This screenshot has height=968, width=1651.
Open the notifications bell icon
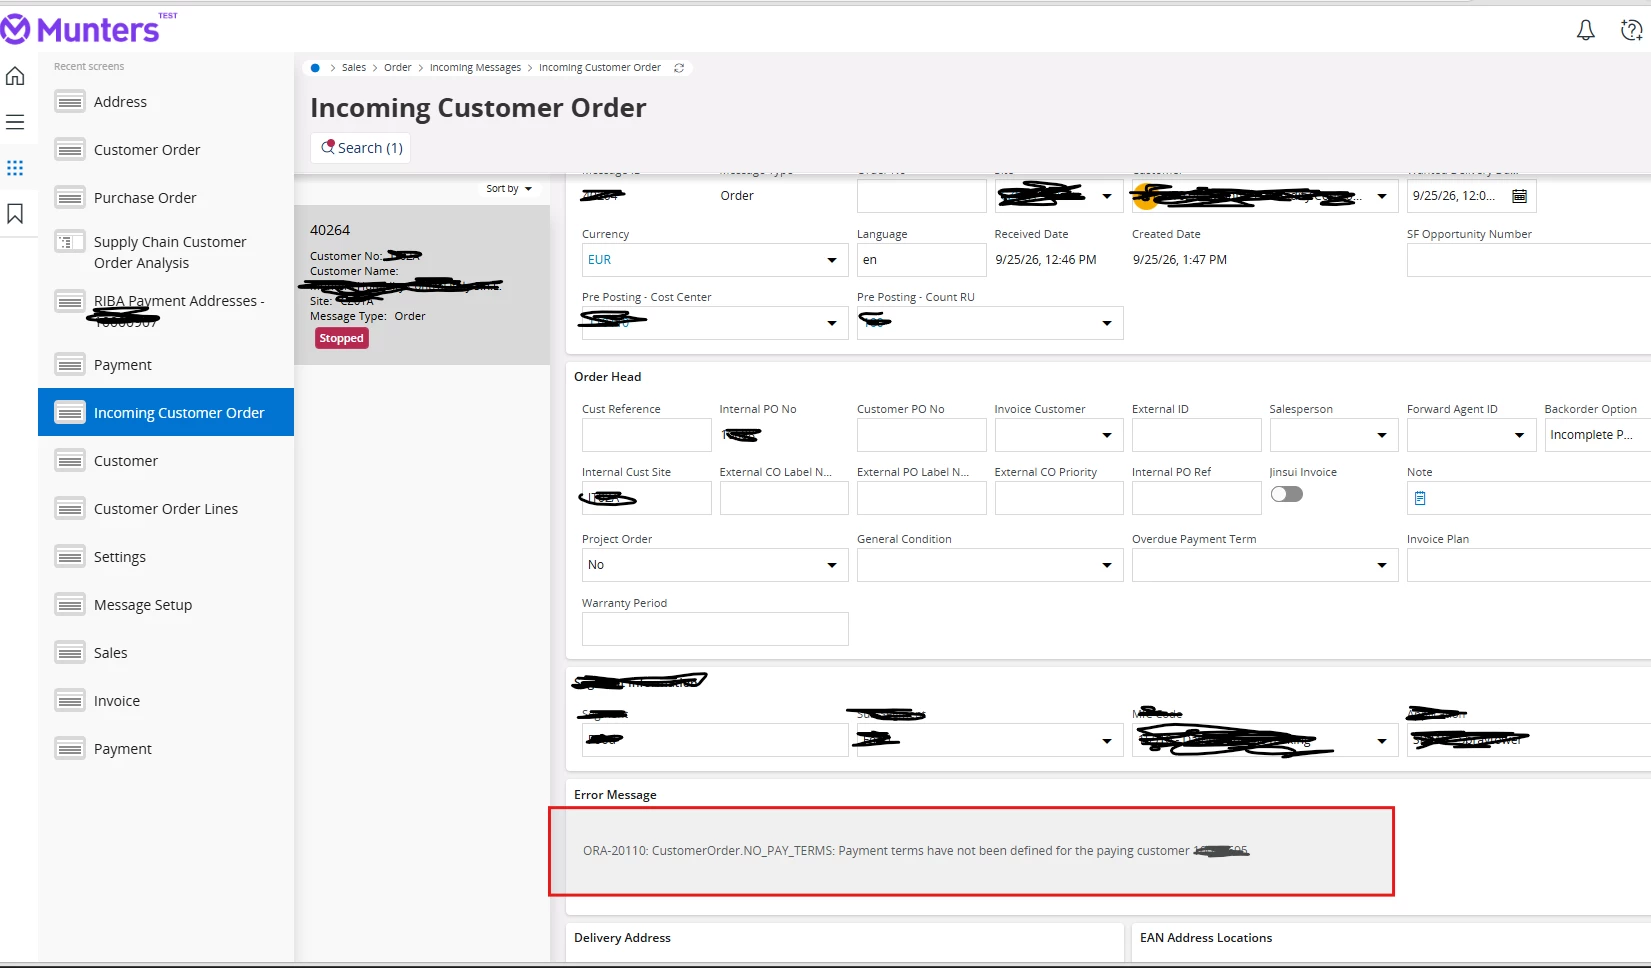[x=1585, y=31]
